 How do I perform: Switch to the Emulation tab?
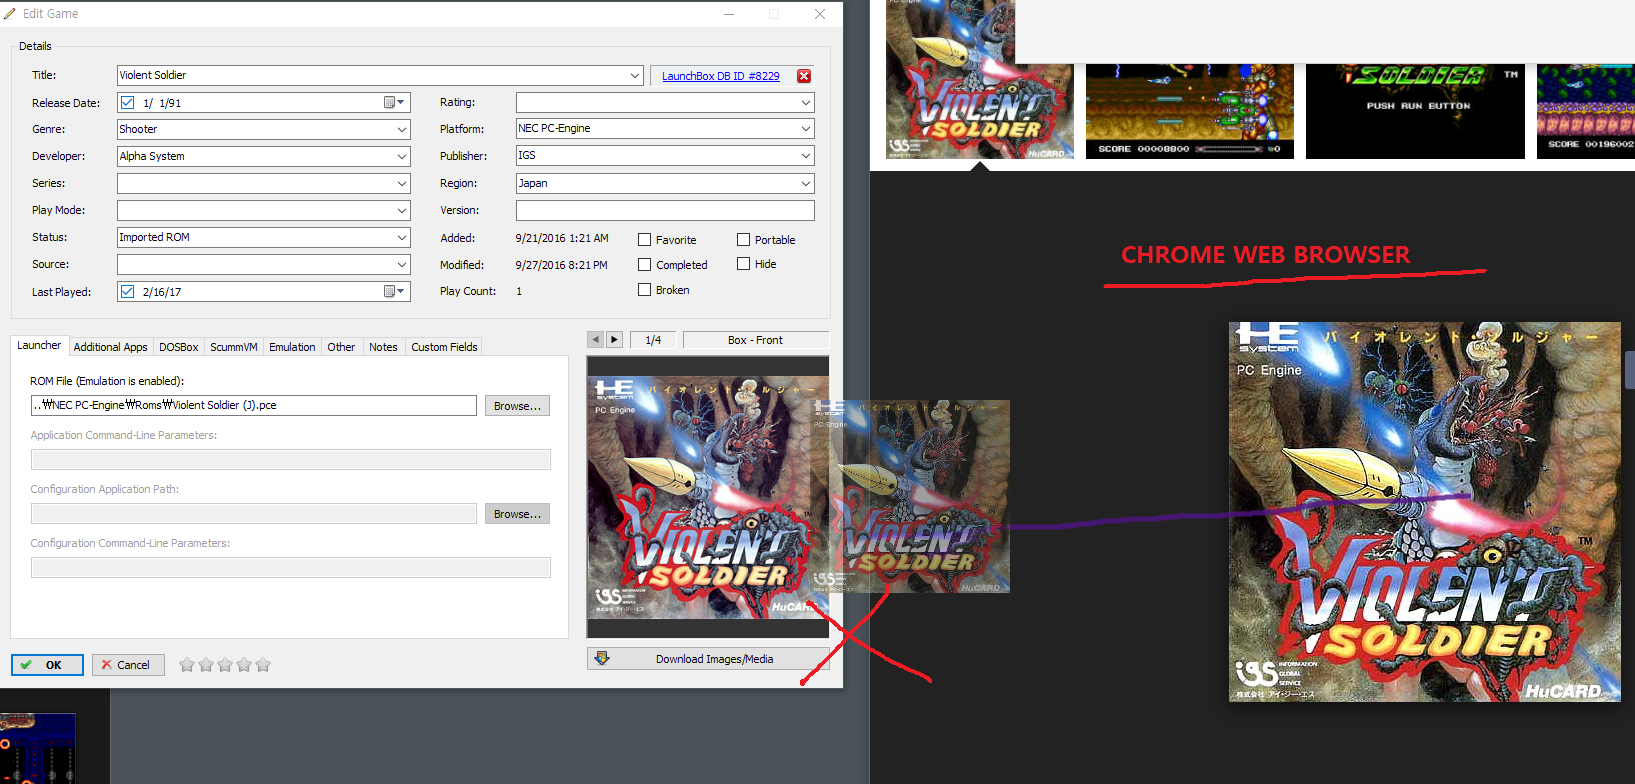click(x=292, y=347)
